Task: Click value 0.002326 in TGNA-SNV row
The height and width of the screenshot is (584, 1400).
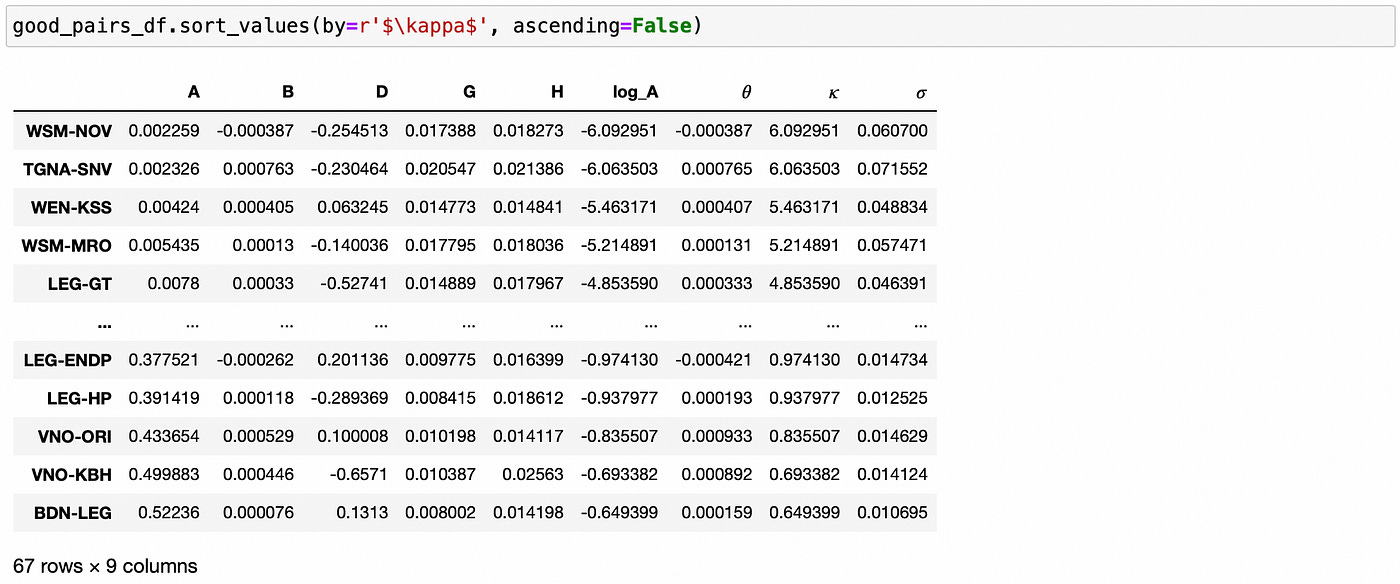Action: (x=164, y=169)
